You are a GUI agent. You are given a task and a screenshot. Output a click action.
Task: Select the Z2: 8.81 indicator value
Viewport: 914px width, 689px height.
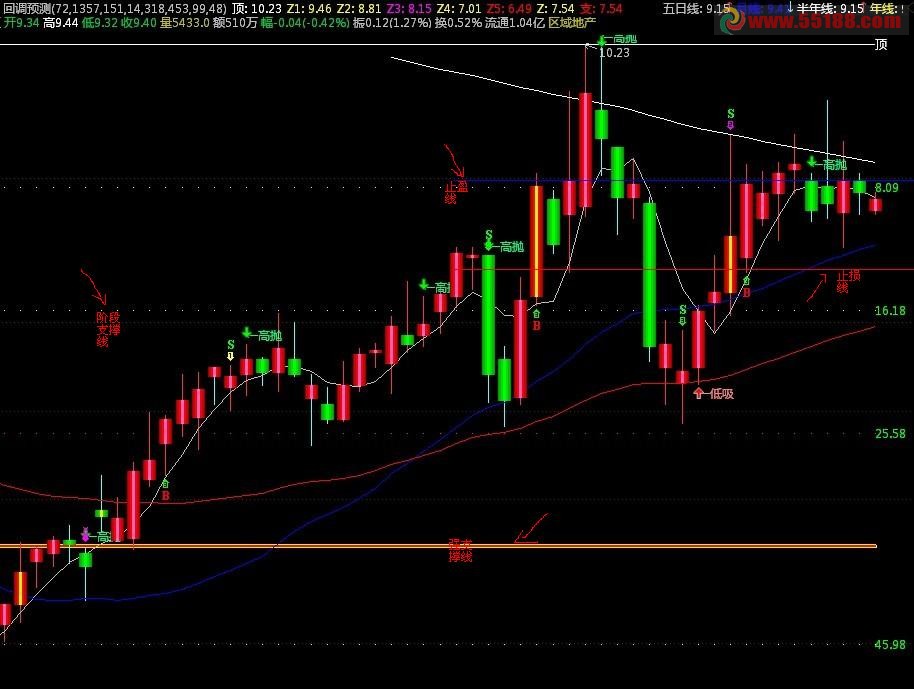point(359,9)
